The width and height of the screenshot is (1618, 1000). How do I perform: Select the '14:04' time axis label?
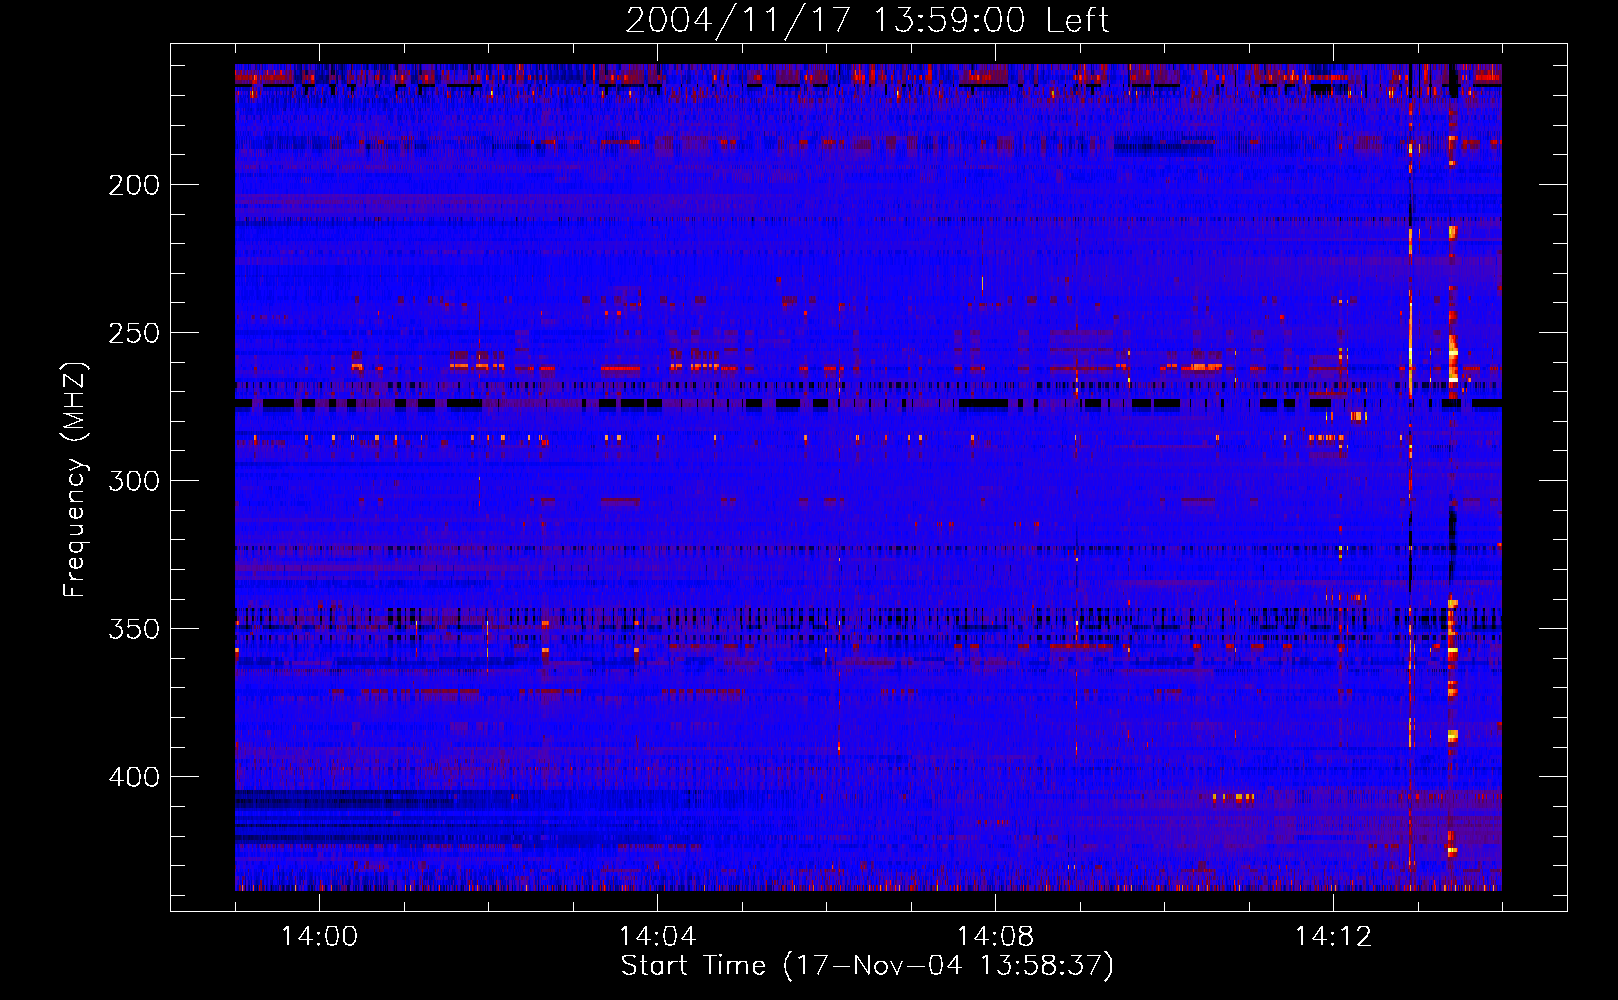657,937
